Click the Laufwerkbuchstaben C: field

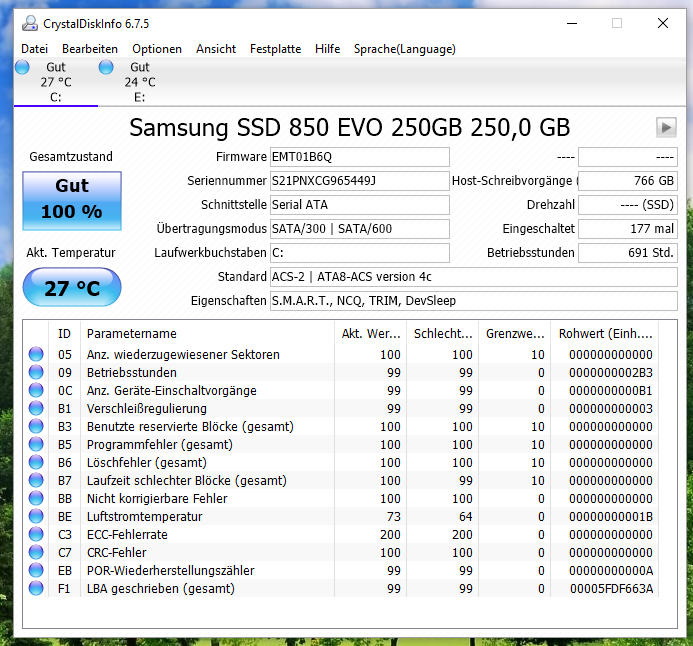point(360,253)
